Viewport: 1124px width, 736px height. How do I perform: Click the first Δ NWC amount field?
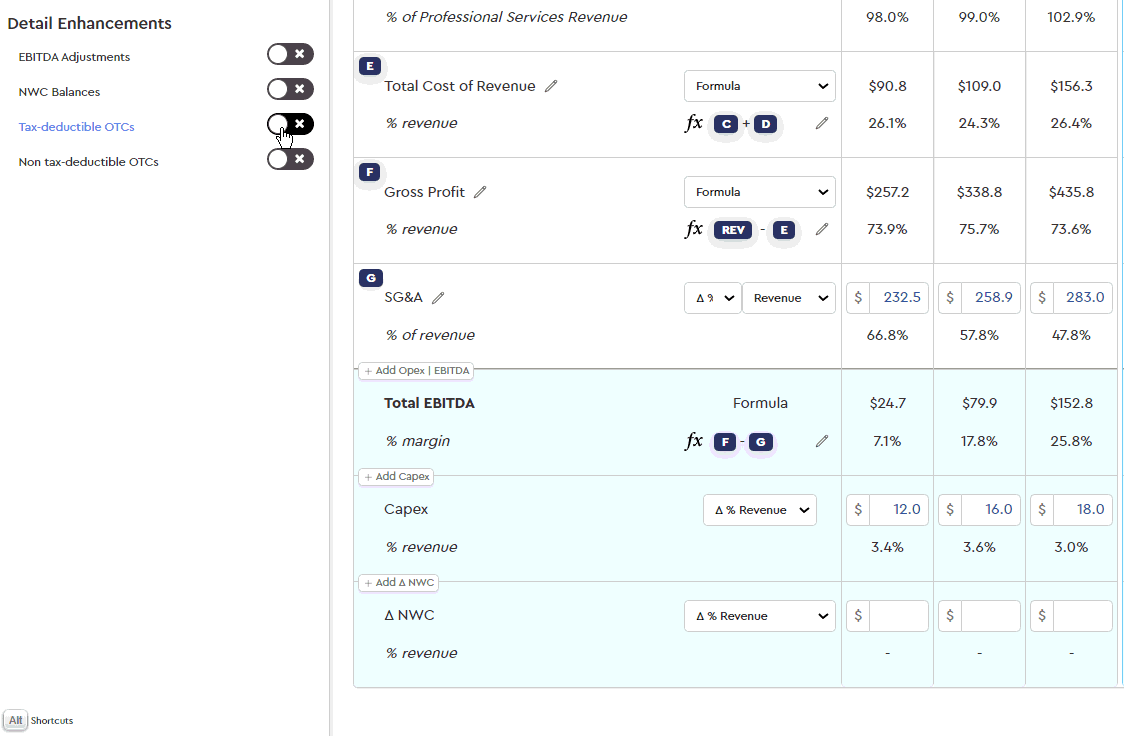(897, 616)
